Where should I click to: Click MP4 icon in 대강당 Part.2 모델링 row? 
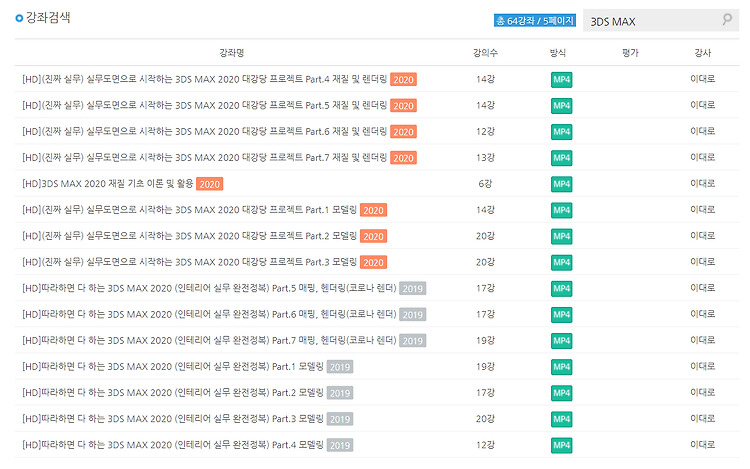pyautogui.click(x=562, y=236)
